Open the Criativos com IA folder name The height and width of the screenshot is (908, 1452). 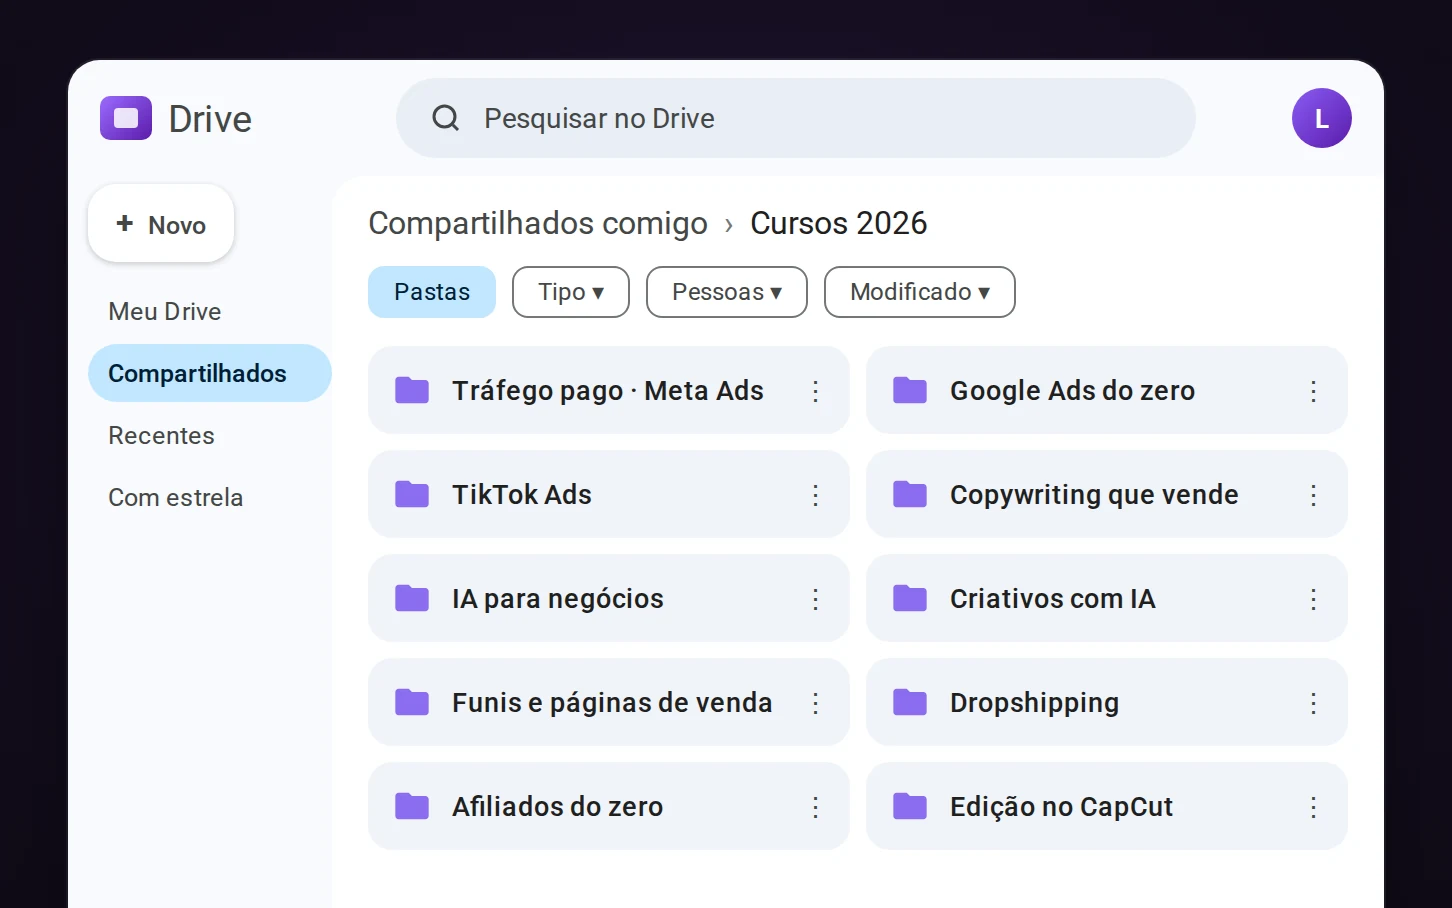pyautogui.click(x=1053, y=599)
